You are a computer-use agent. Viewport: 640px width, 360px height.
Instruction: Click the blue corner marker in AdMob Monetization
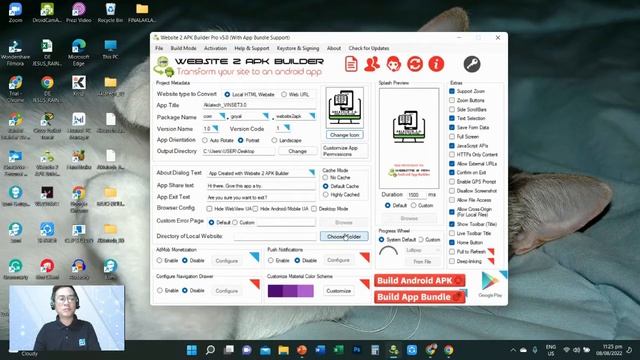pyautogui.click(x=255, y=256)
